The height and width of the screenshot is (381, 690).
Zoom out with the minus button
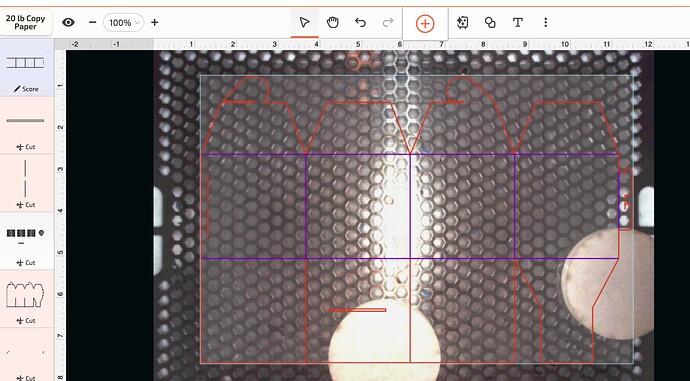click(92, 22)
